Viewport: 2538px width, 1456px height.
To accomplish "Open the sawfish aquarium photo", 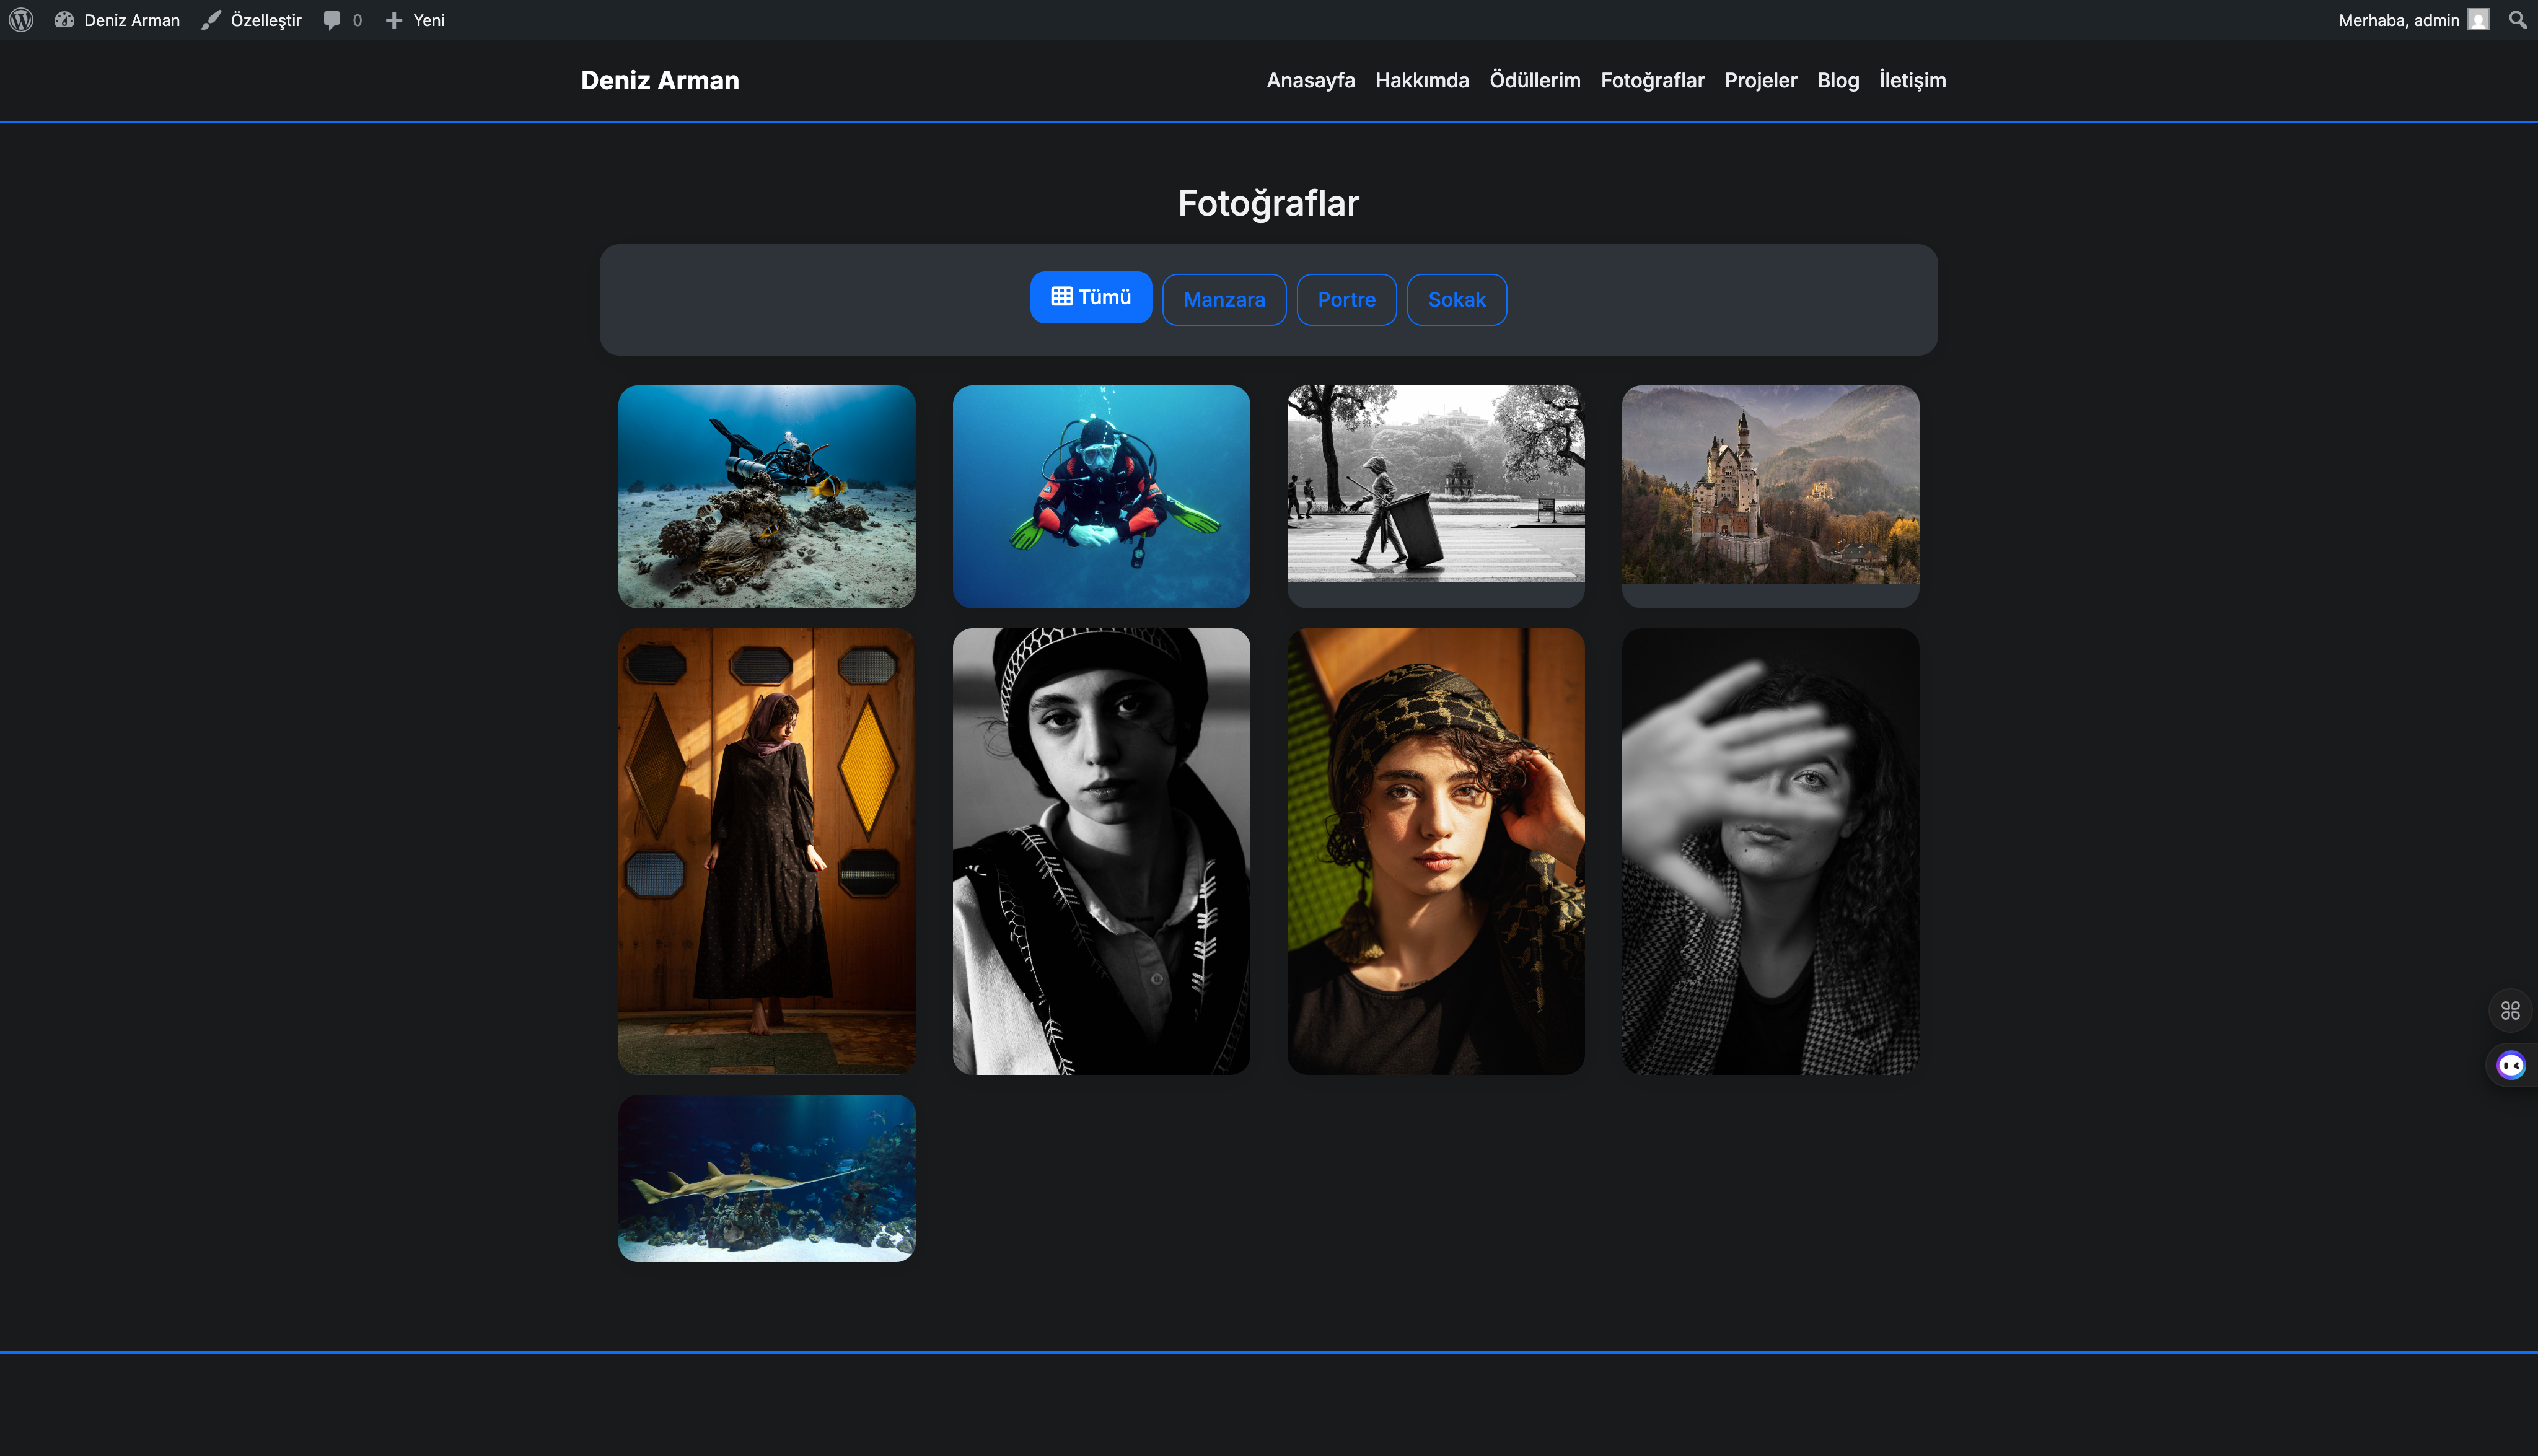I will tap(767, 1178).
